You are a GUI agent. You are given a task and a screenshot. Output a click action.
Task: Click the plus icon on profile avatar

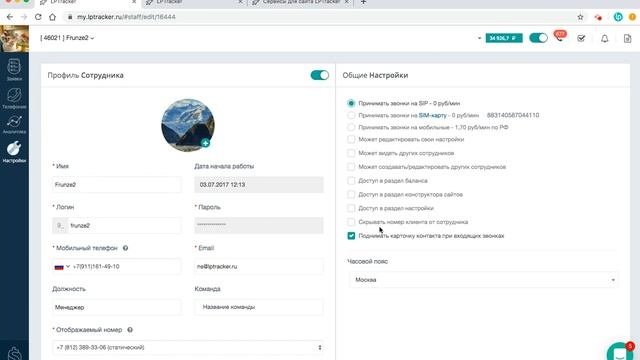tap(205, 143)
